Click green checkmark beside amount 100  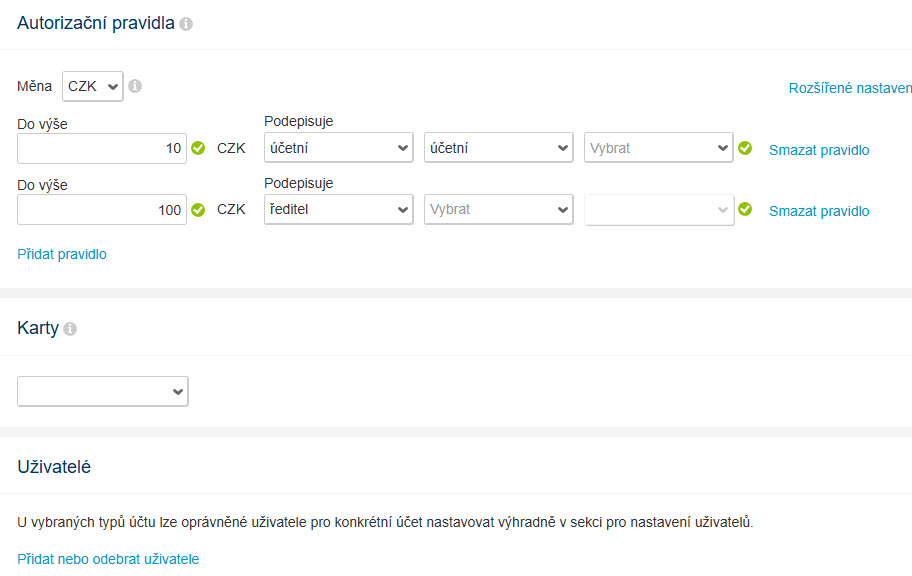tap(198, 210)
